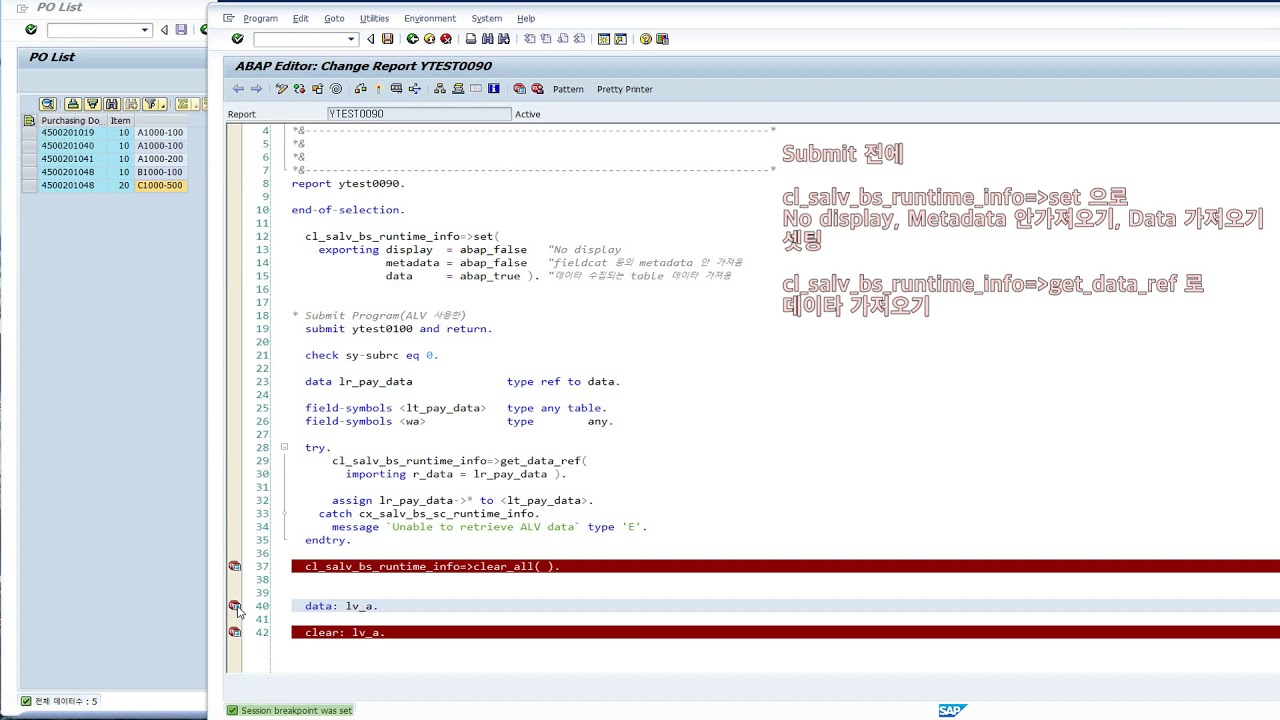Viewport: 1280px width, 720px height.
Task: Navigate forward with blue right arrow
Action: (256, 89)
